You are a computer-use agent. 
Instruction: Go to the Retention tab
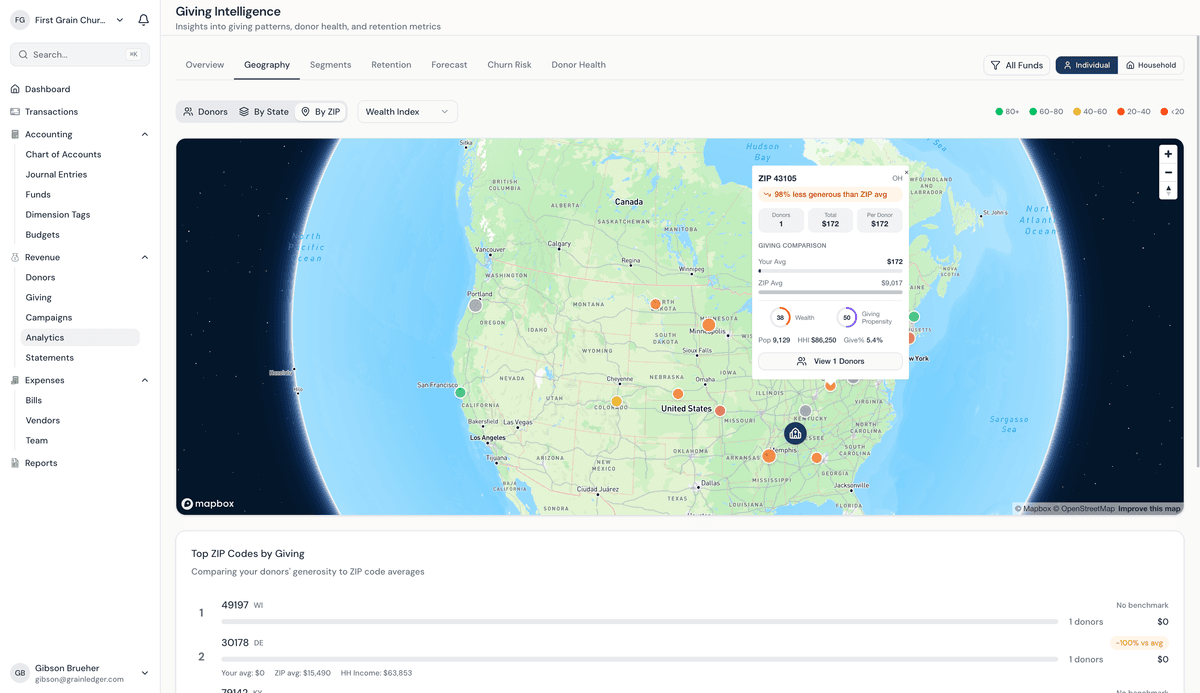[x=391, y=65]
